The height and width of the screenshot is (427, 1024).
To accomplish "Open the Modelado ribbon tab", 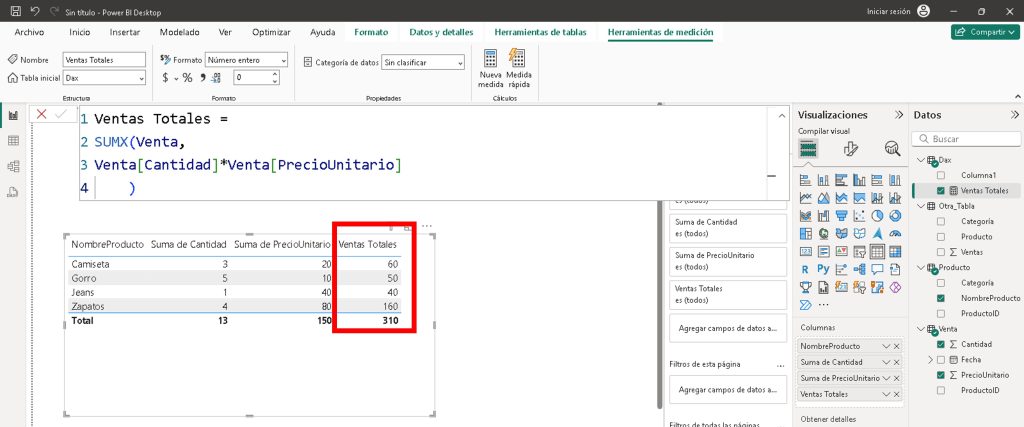I will click(x=179, y=32).
